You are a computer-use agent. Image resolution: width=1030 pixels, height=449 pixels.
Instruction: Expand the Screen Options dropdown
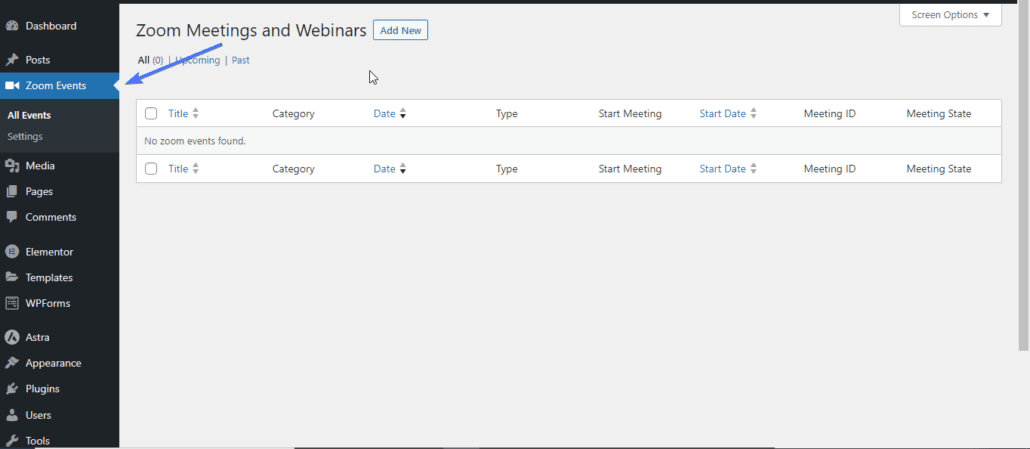click(x=950, y=14)
